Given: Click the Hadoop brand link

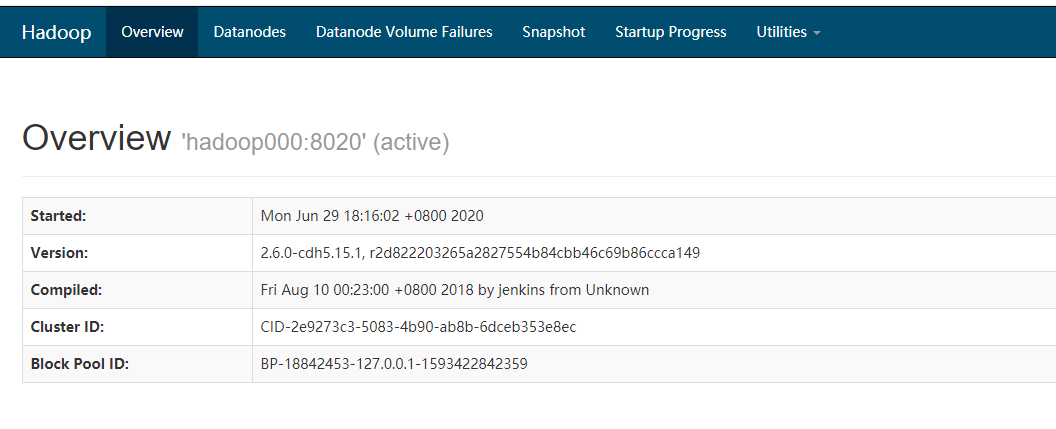Looking at the screenshot, I should 56,32.
